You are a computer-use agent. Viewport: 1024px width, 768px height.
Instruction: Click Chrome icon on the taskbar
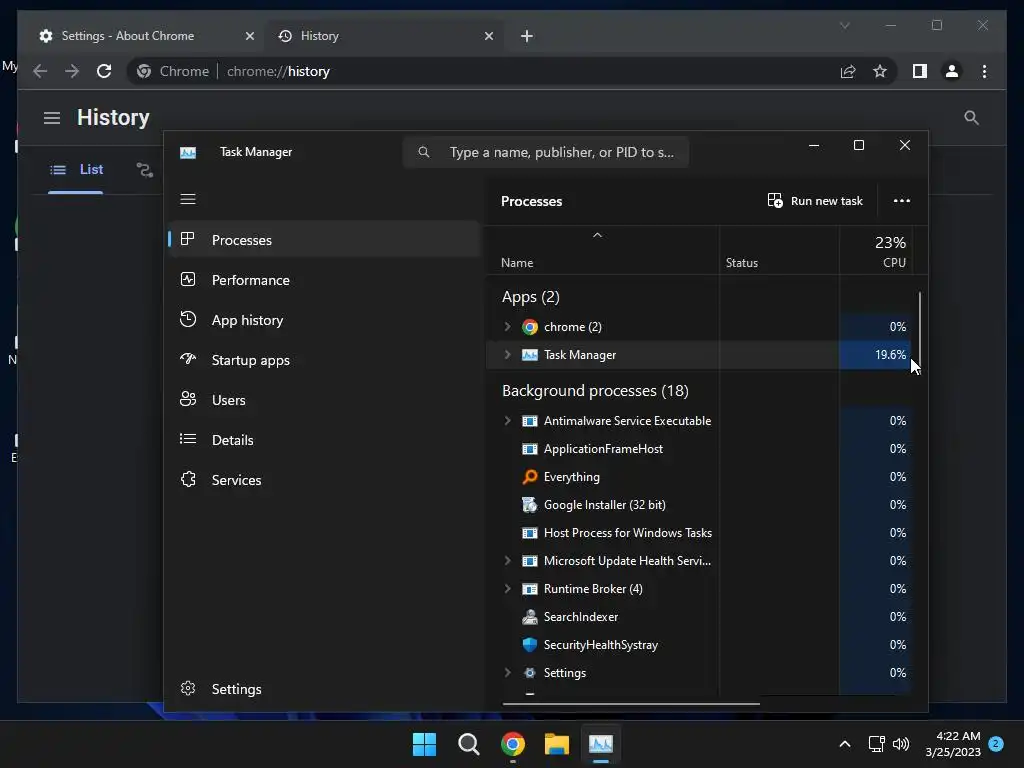pos(513,744)
